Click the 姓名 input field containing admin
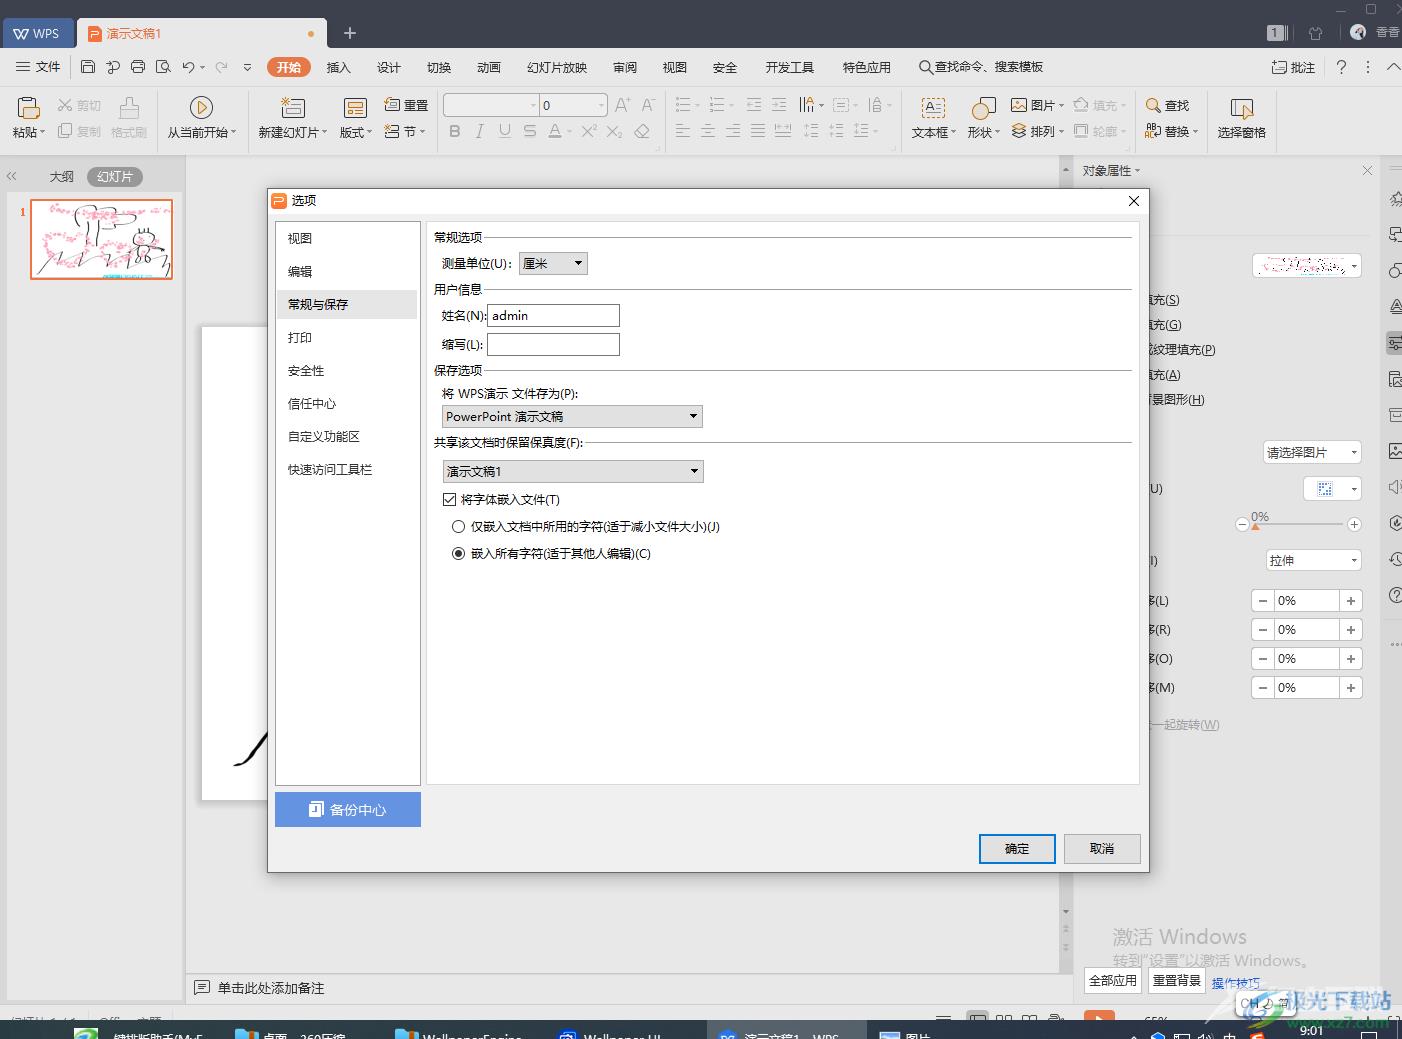Image resolution: width=1402 pixels, height=1039 pixels. (x=553, y=315)
